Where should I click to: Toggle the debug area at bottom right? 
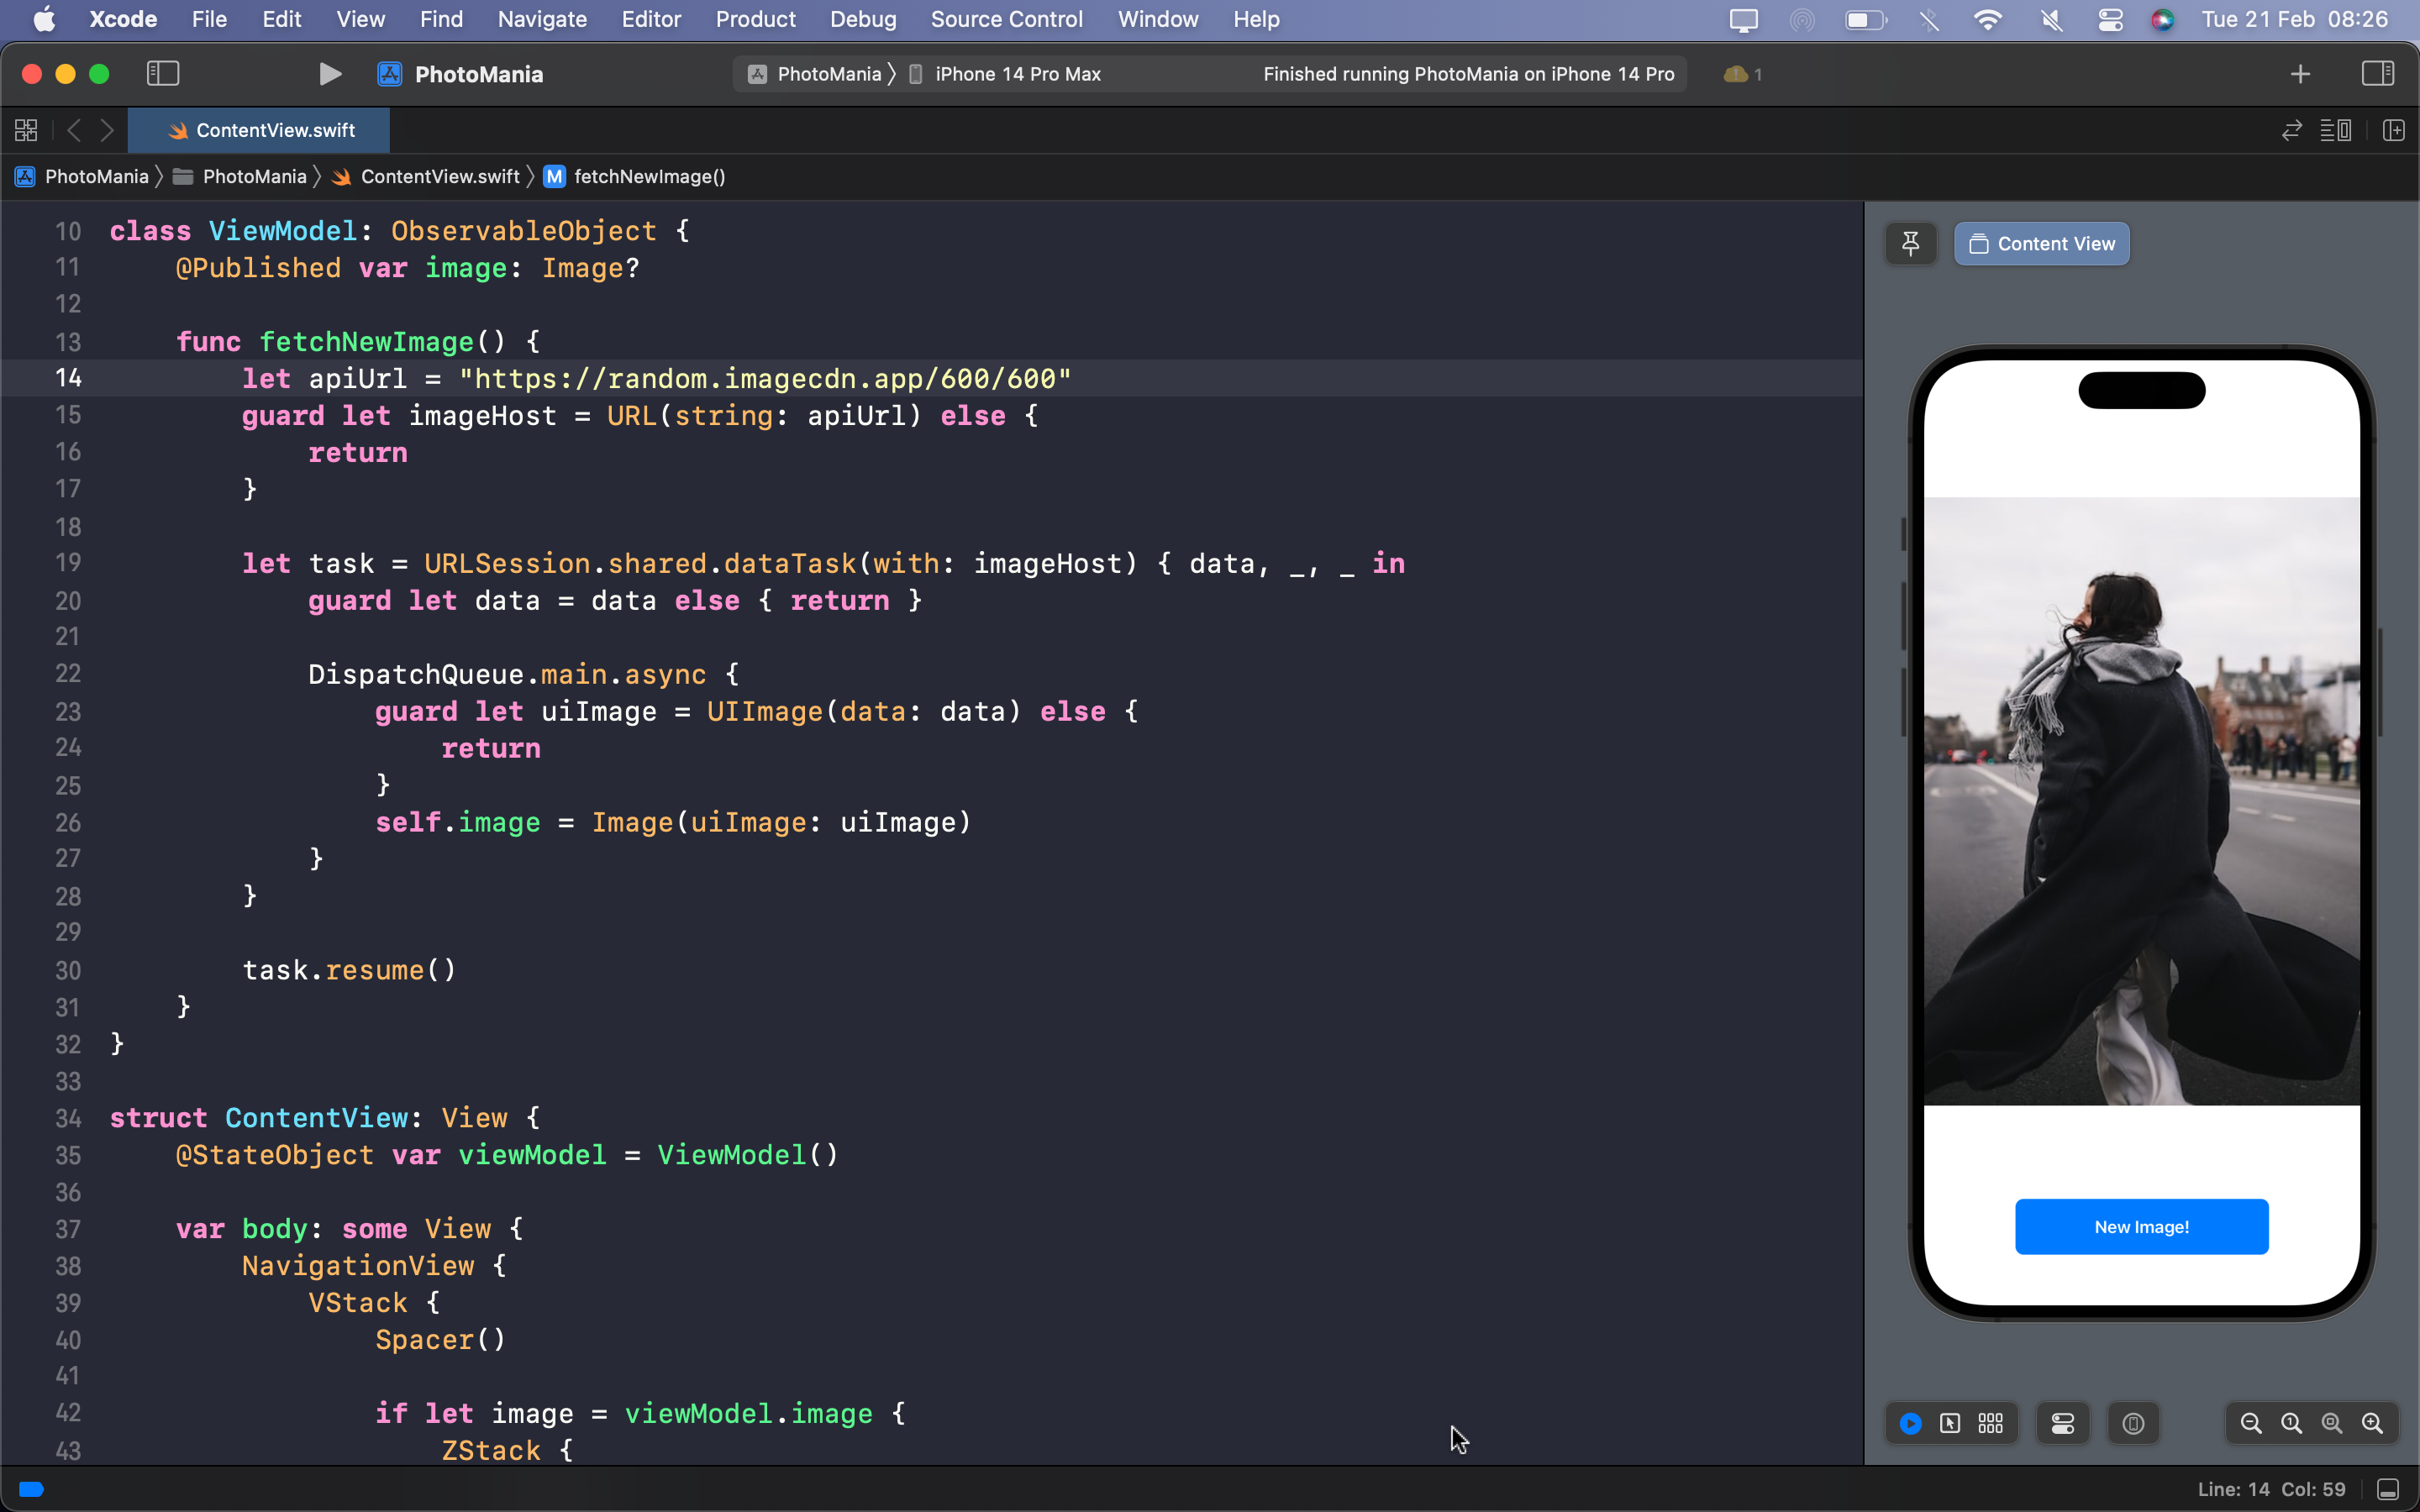click(x=2387, y=1489)
